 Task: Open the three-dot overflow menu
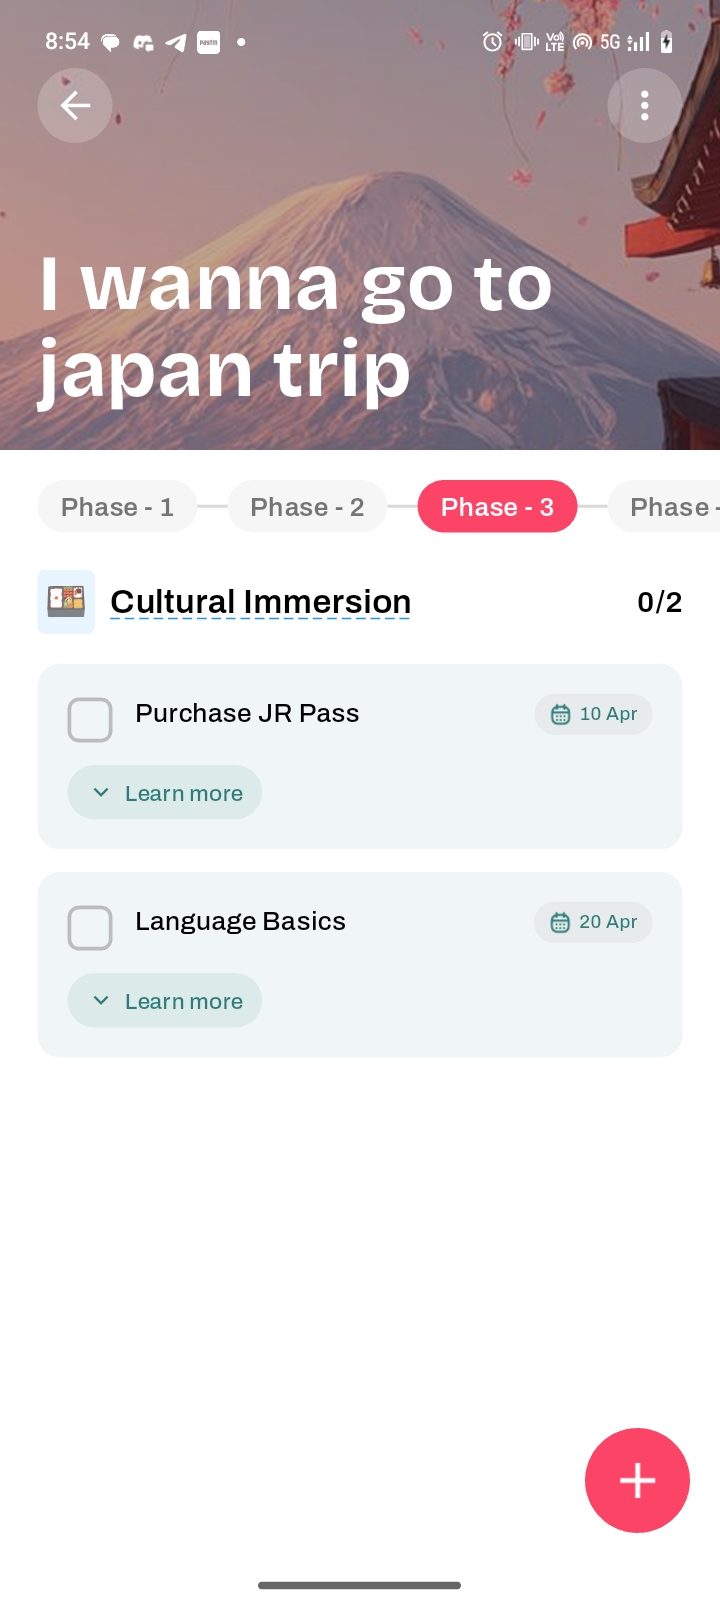(x=645, y=105)
